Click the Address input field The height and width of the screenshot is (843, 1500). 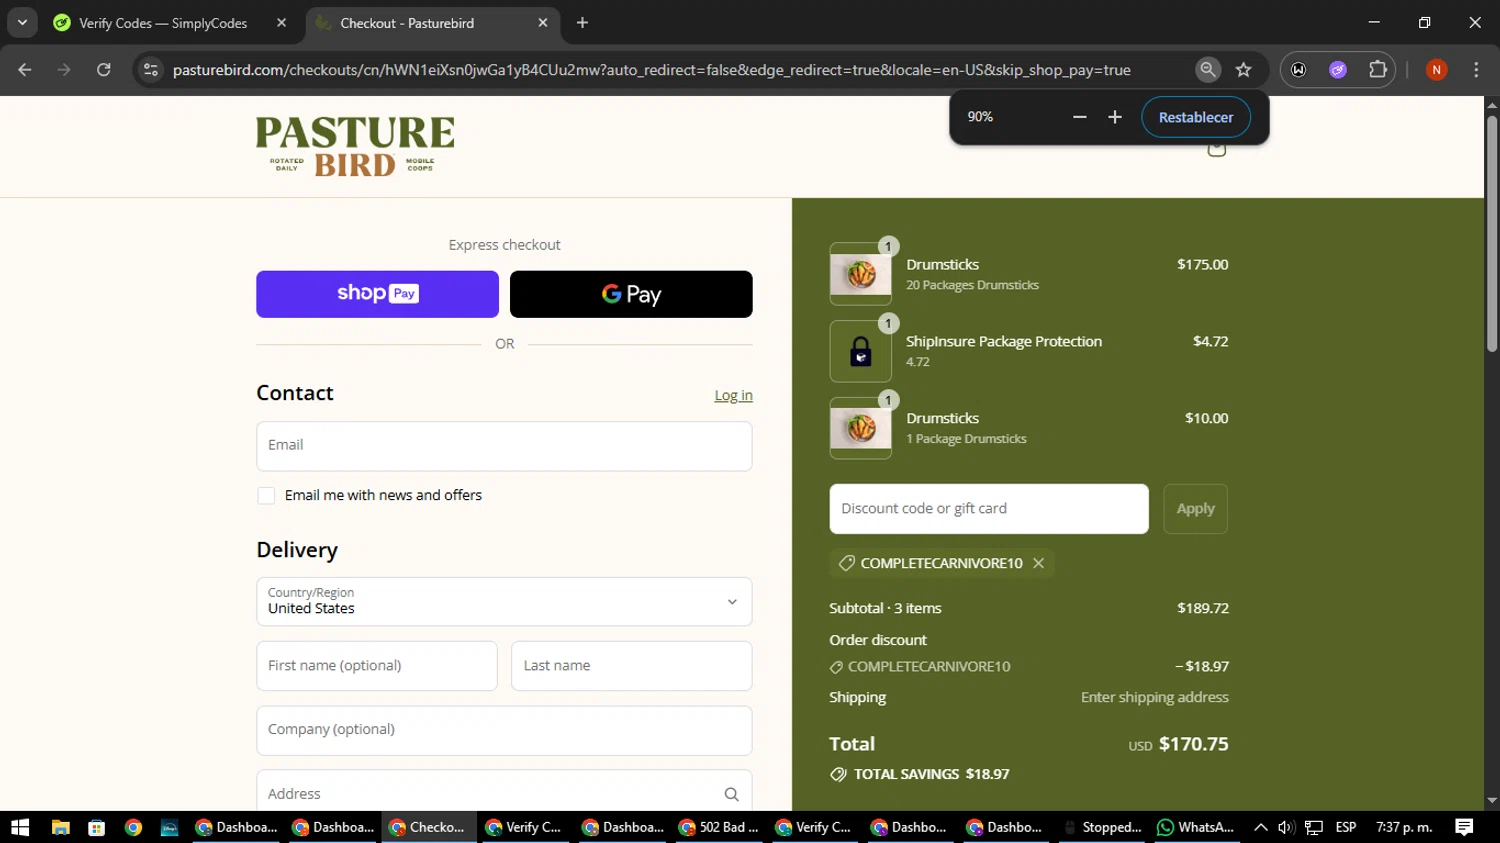tap(504, 790)
